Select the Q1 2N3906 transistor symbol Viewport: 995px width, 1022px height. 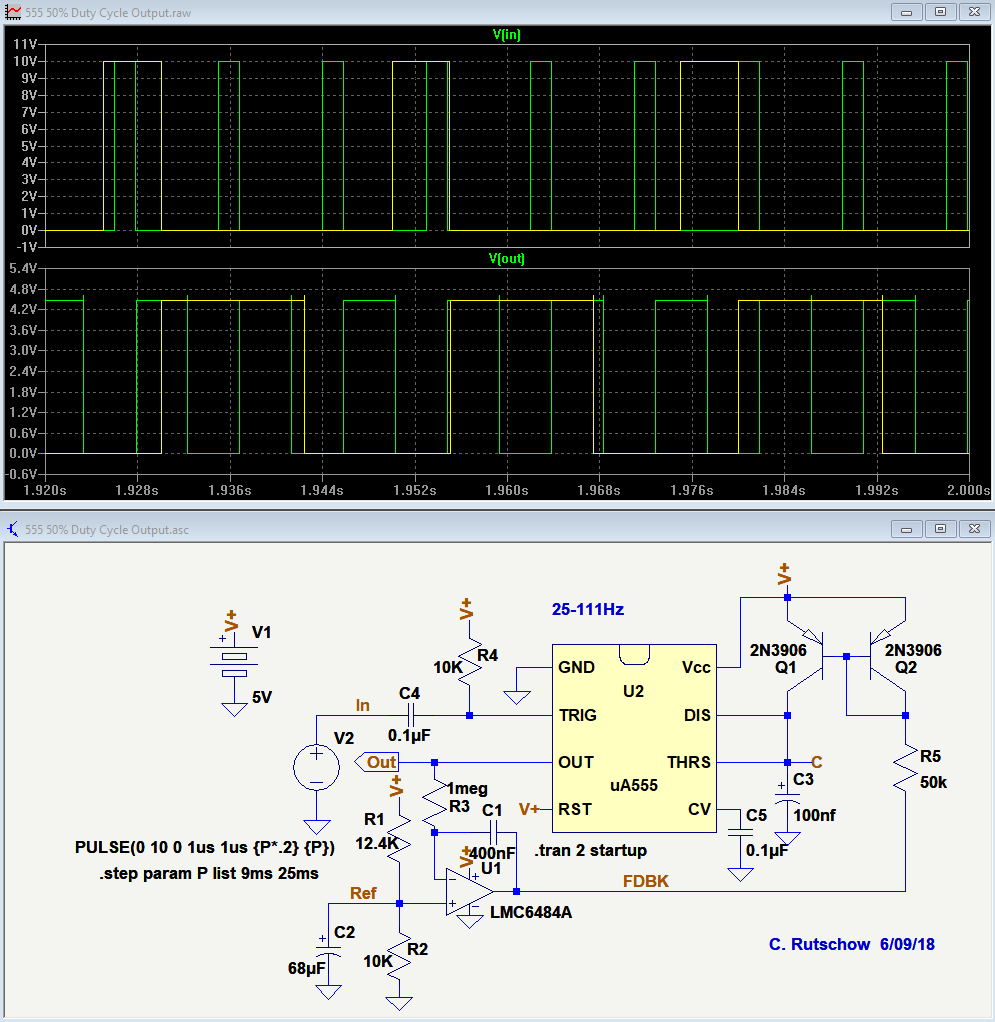point(807,657)
